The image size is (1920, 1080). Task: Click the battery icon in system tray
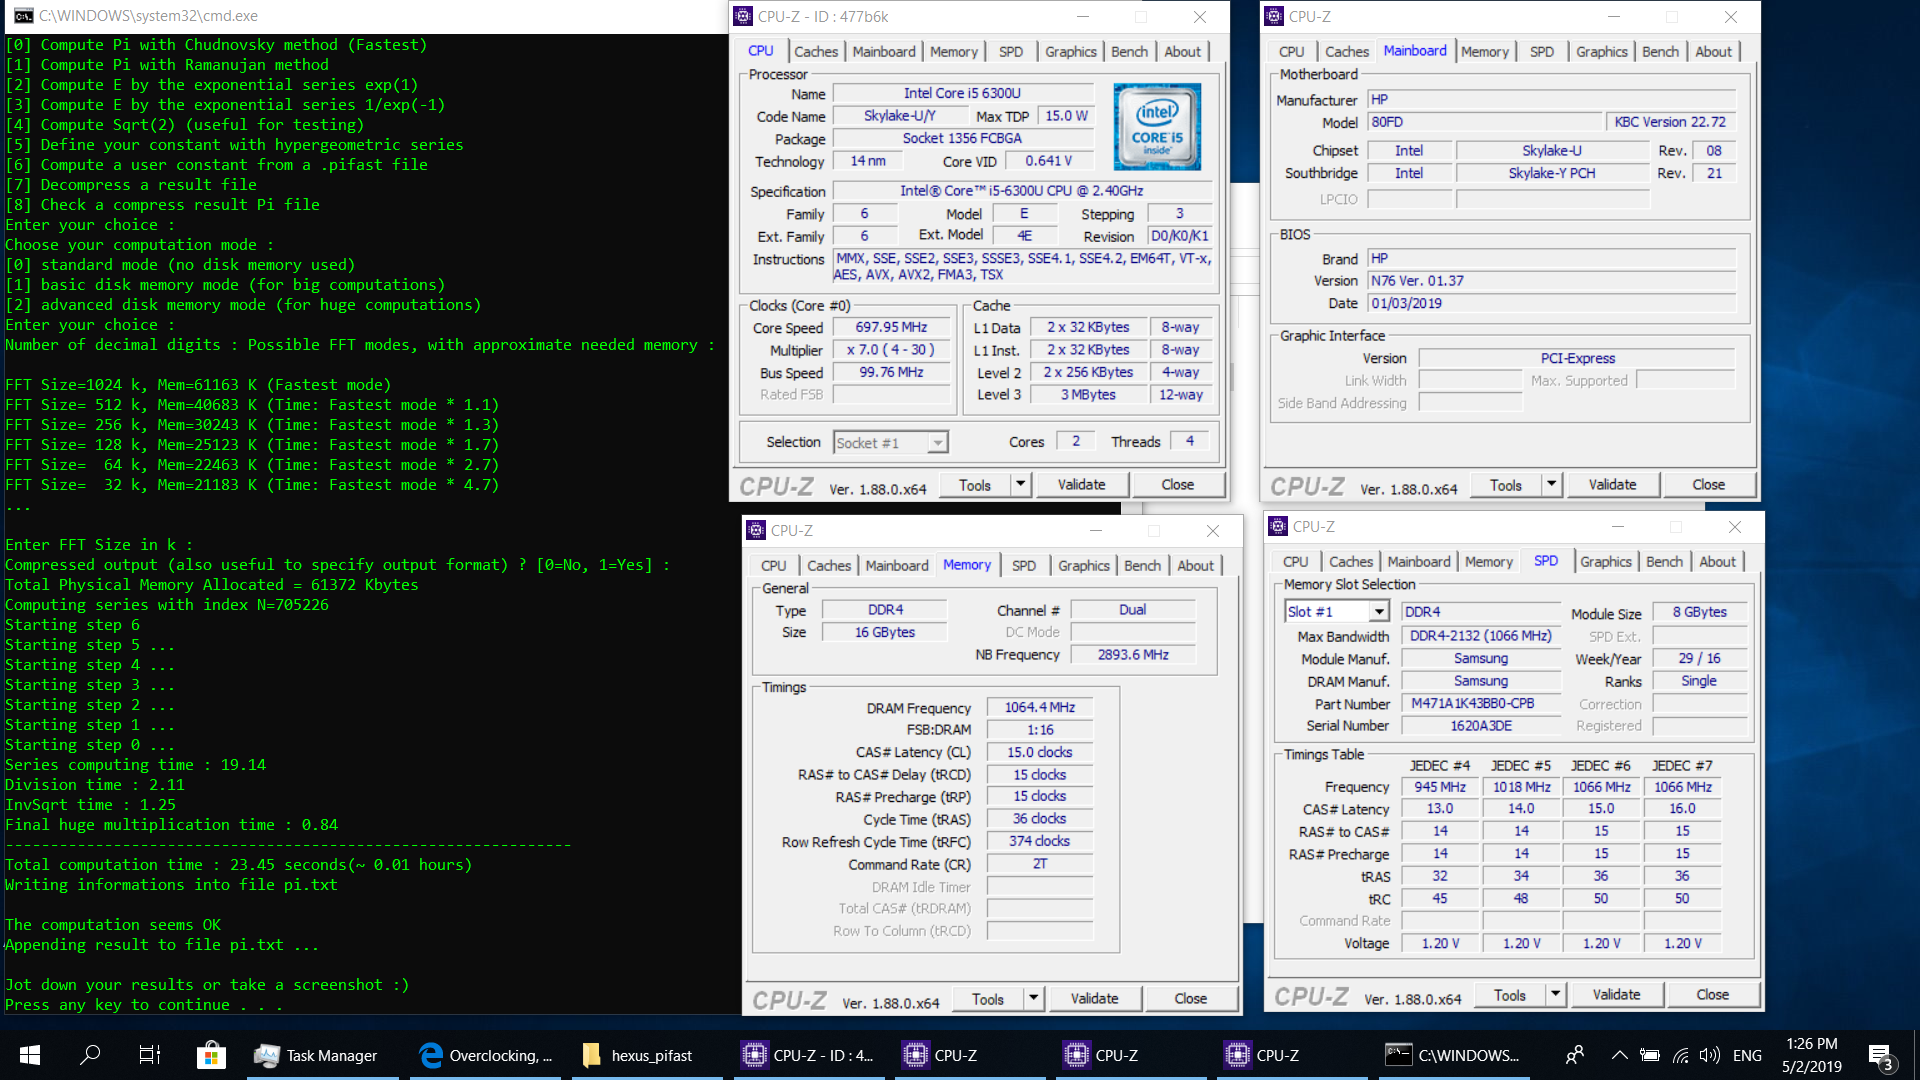[x=1650, y=1055]
